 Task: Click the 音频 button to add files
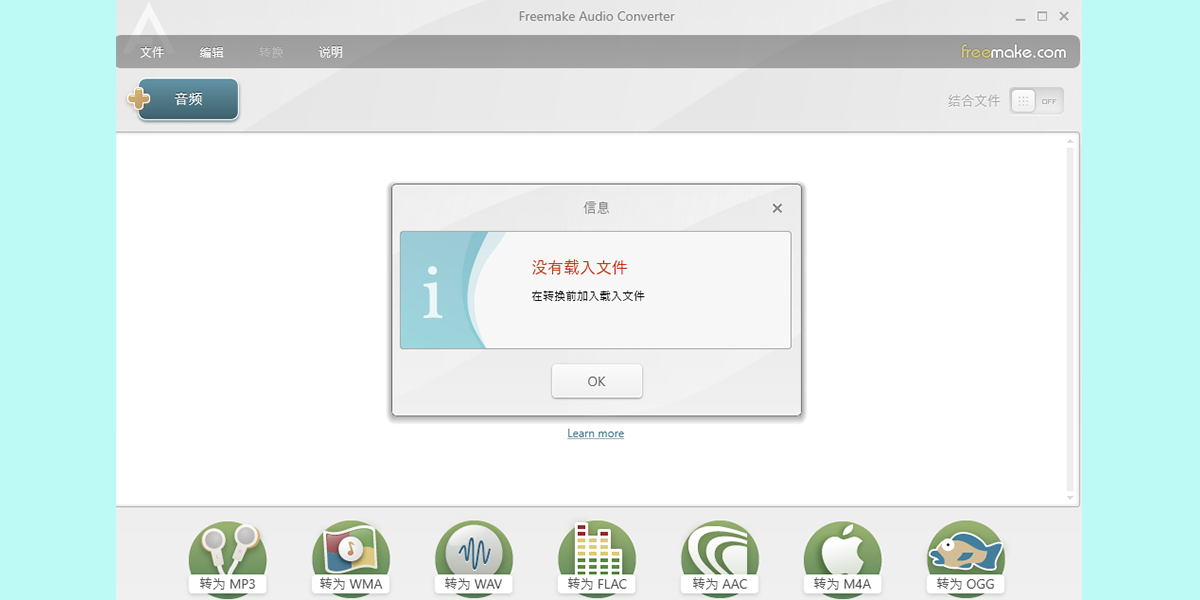click(188, 99)
